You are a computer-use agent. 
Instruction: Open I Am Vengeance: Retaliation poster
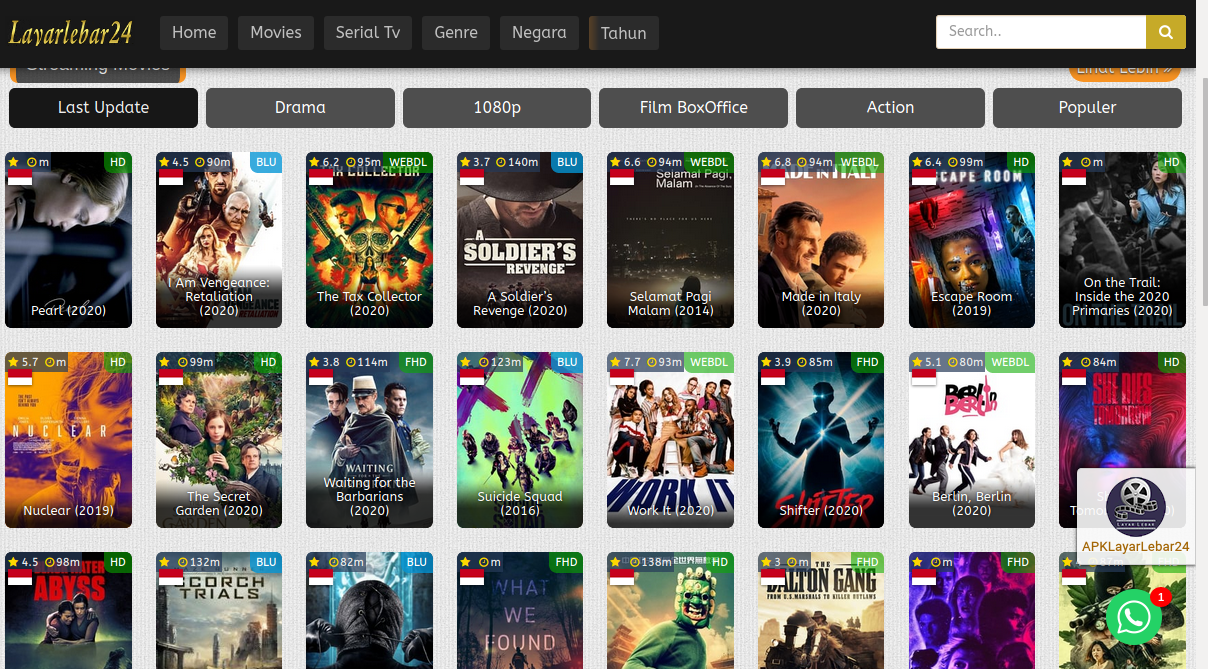pyautogui.click(x=219, y=240)
